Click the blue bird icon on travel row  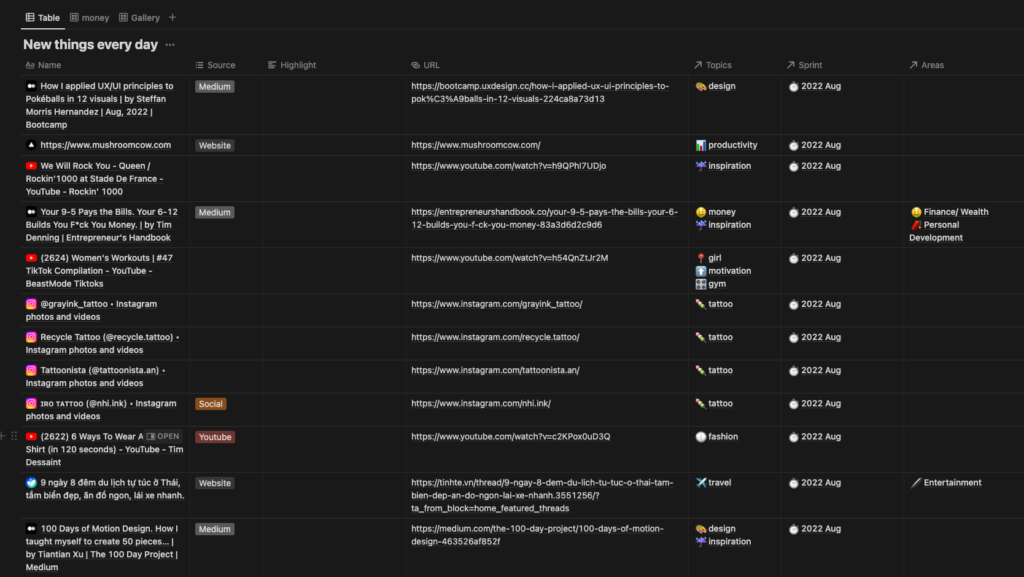31,483
